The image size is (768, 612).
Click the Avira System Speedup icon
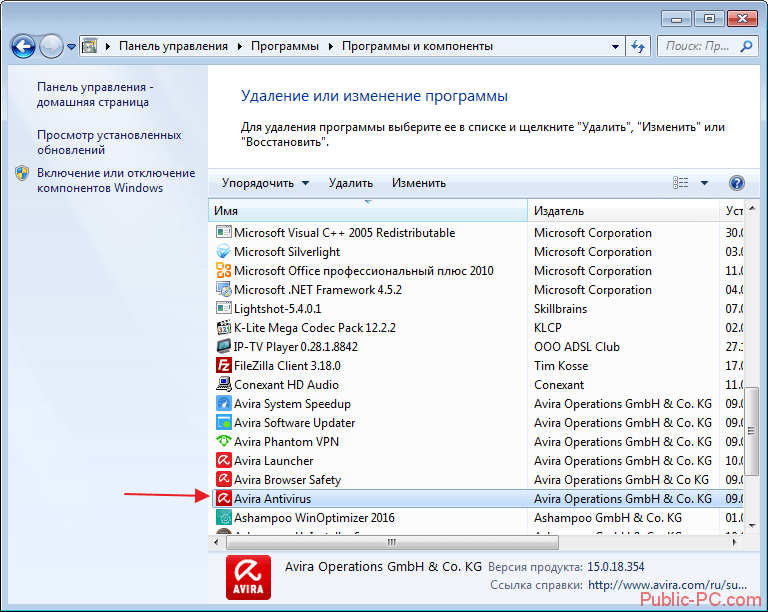pyautogui.click(x=224, y=403)
